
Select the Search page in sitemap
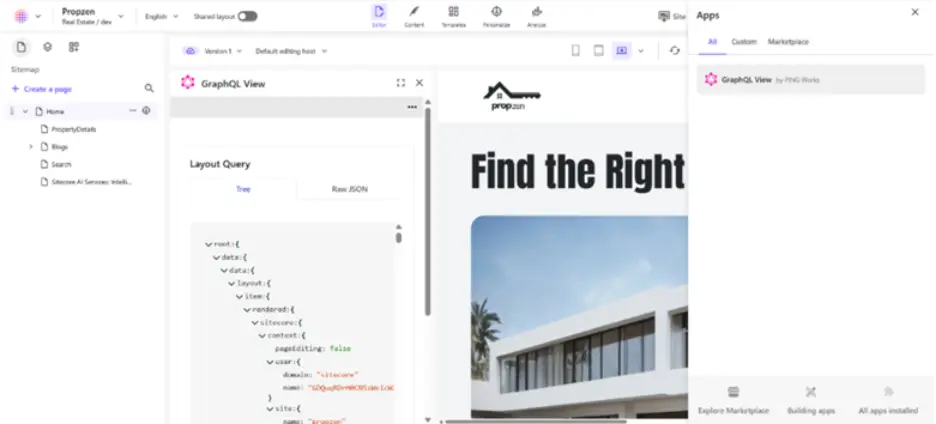[61, 164]
